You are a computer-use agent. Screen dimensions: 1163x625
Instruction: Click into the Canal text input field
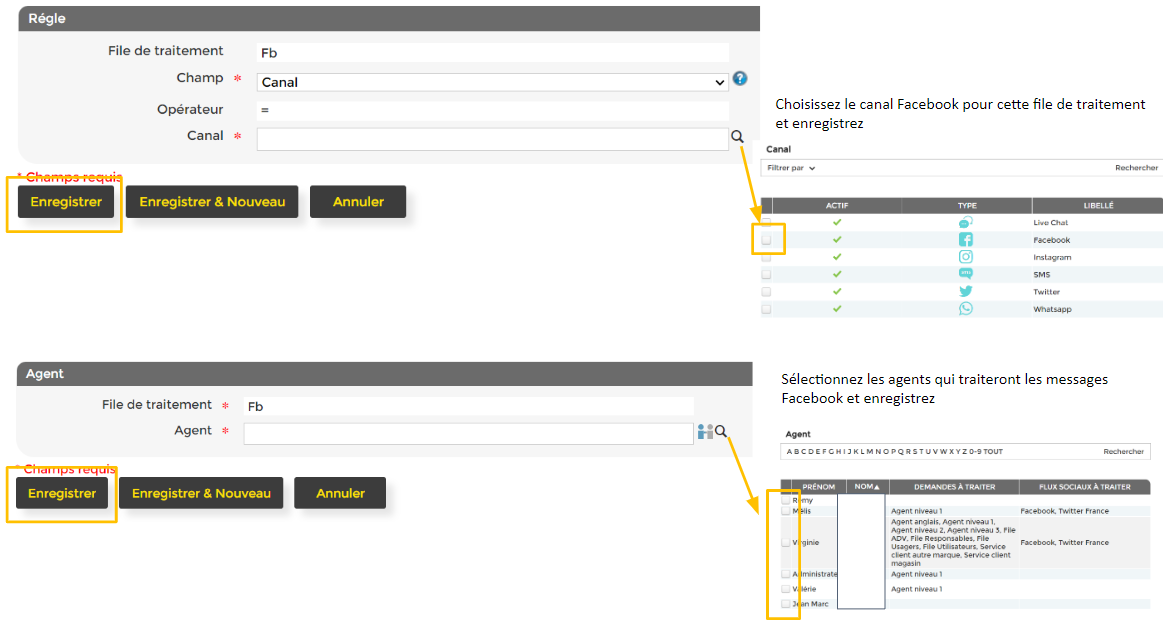(x=492, y=139)
